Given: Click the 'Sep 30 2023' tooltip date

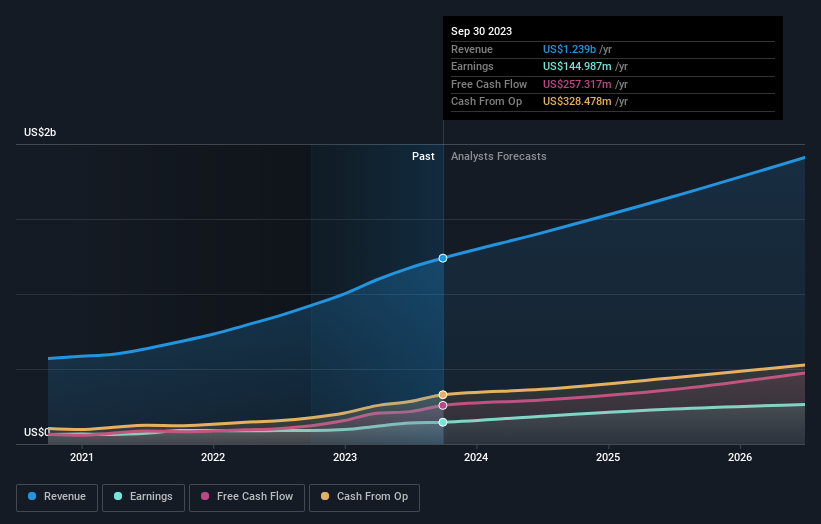Looking at the screenshot, I should click(x=481, y=31).
